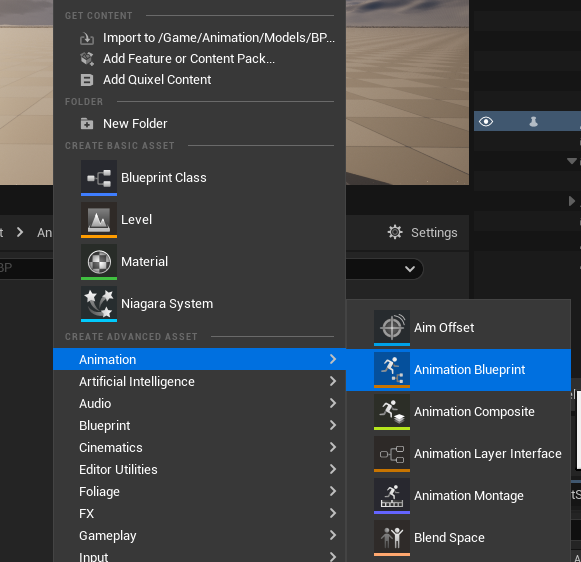Open the search filter dropdown chevron
581x562 pixels.
click(410, 269)
